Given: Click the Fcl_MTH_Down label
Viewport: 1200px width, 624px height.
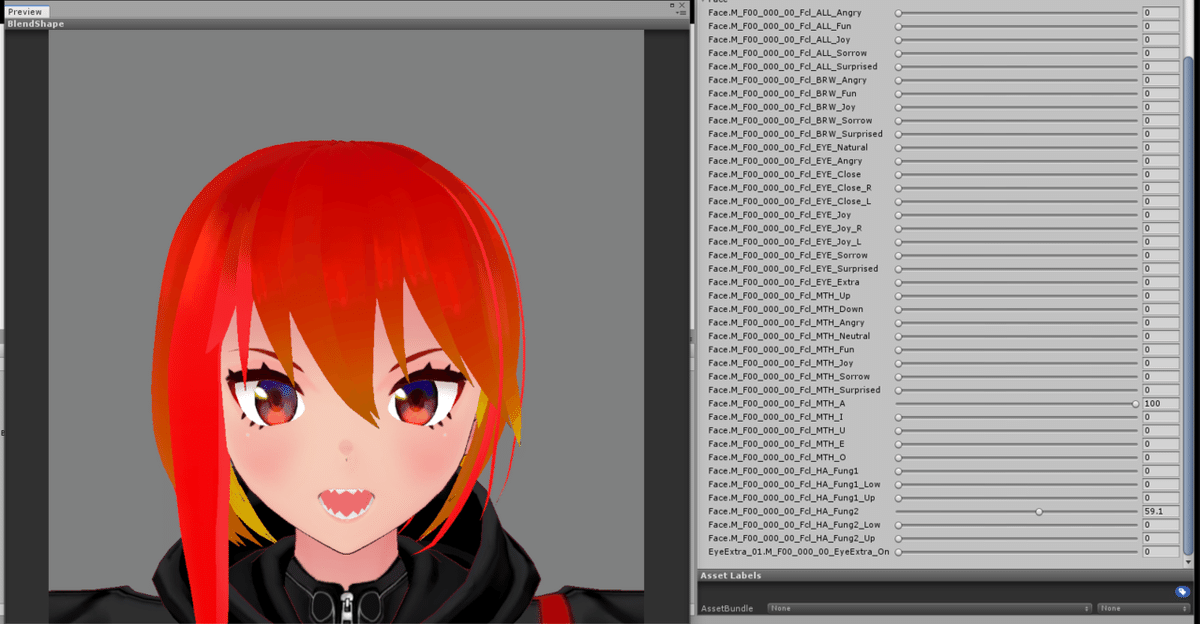Looking at the screenshot, I should point(786,309).
